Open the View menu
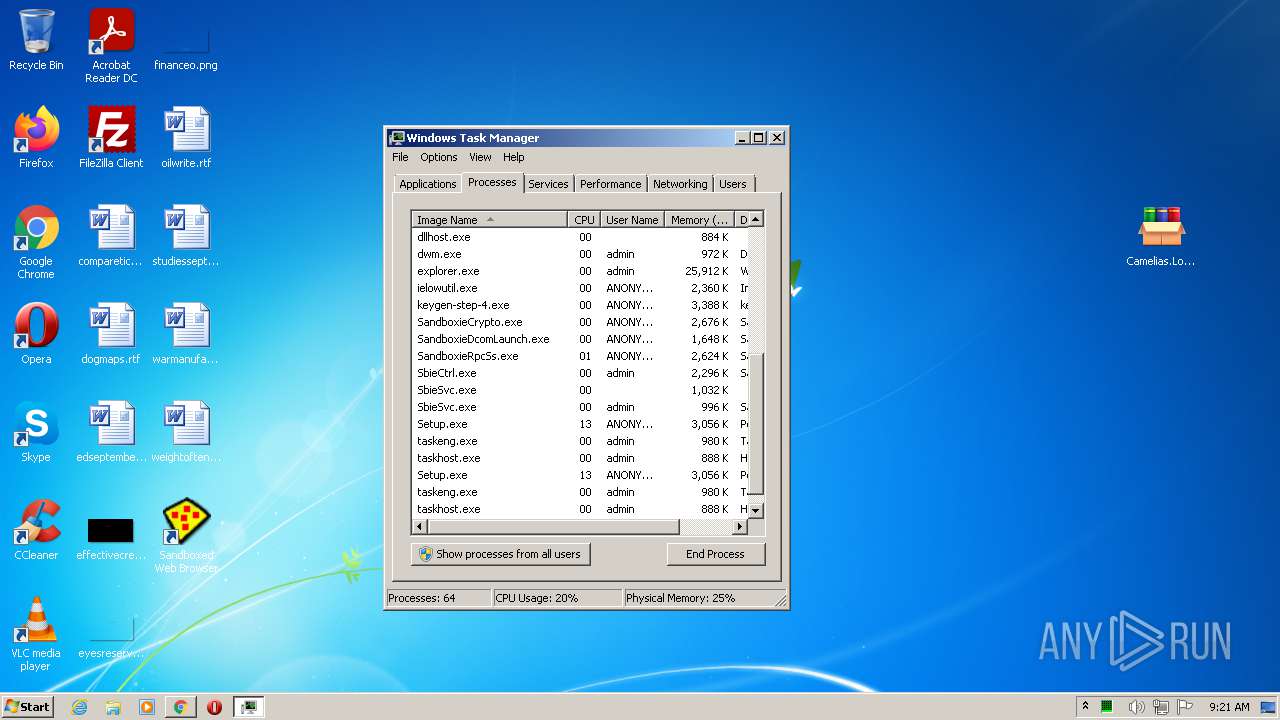This screenshot has width=1280, height=720. 480,157
